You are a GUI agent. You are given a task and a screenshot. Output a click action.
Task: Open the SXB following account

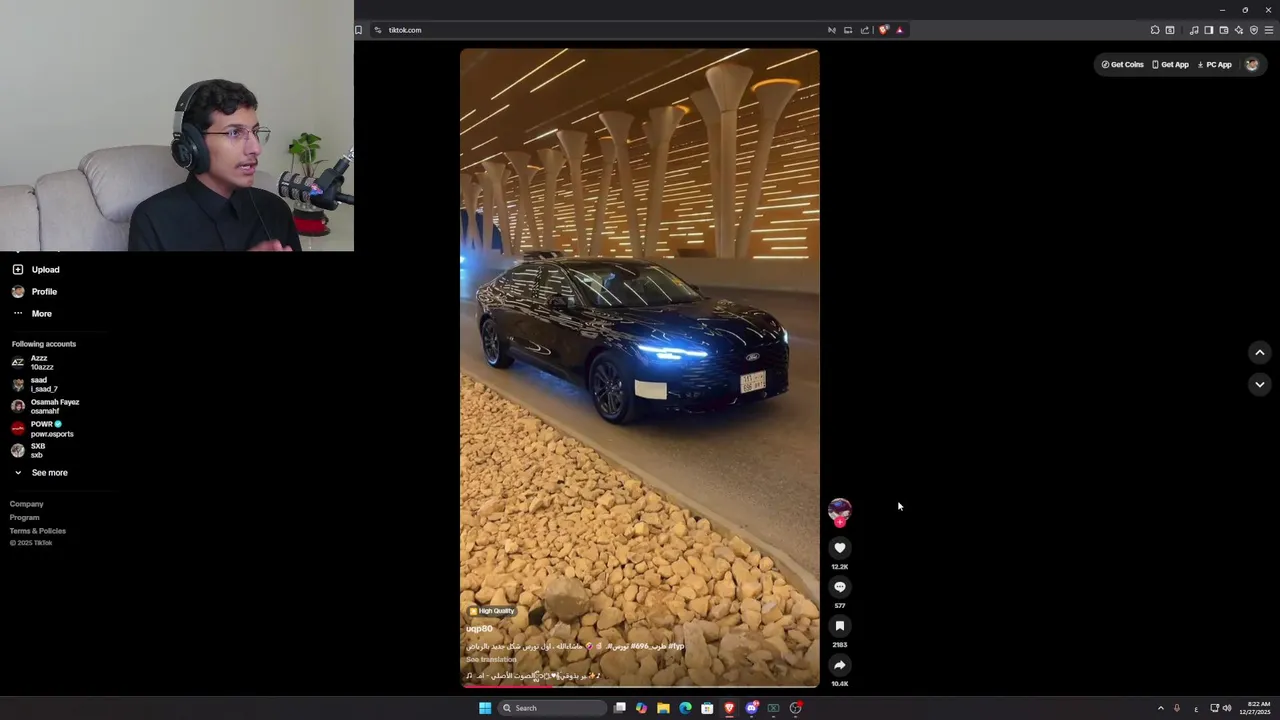28,451
